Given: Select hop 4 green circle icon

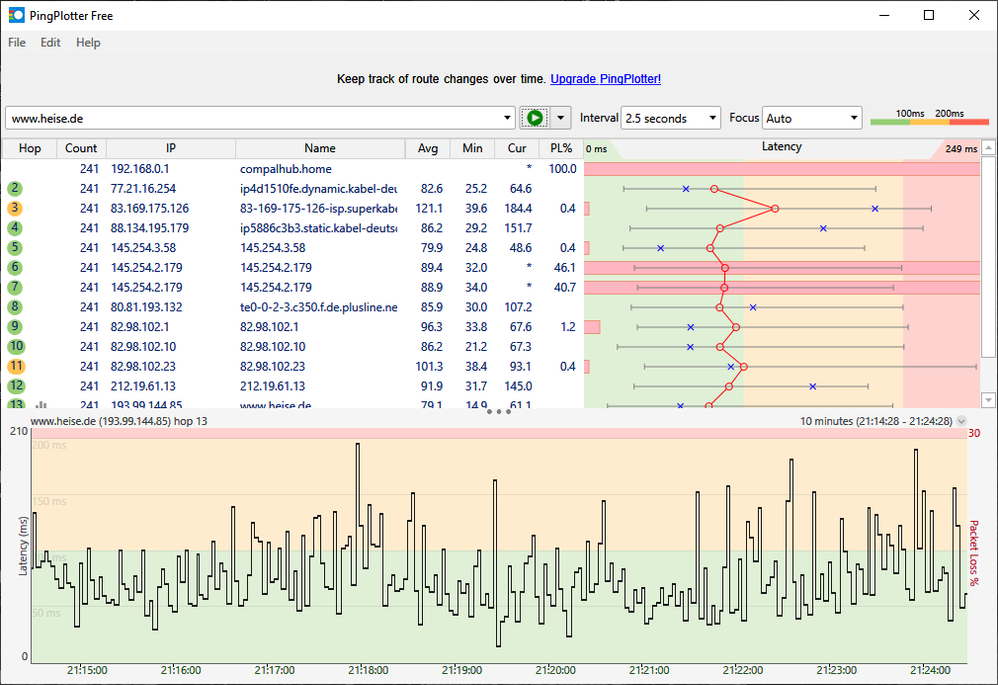Looking at the screenshot, I should [15, 228].
